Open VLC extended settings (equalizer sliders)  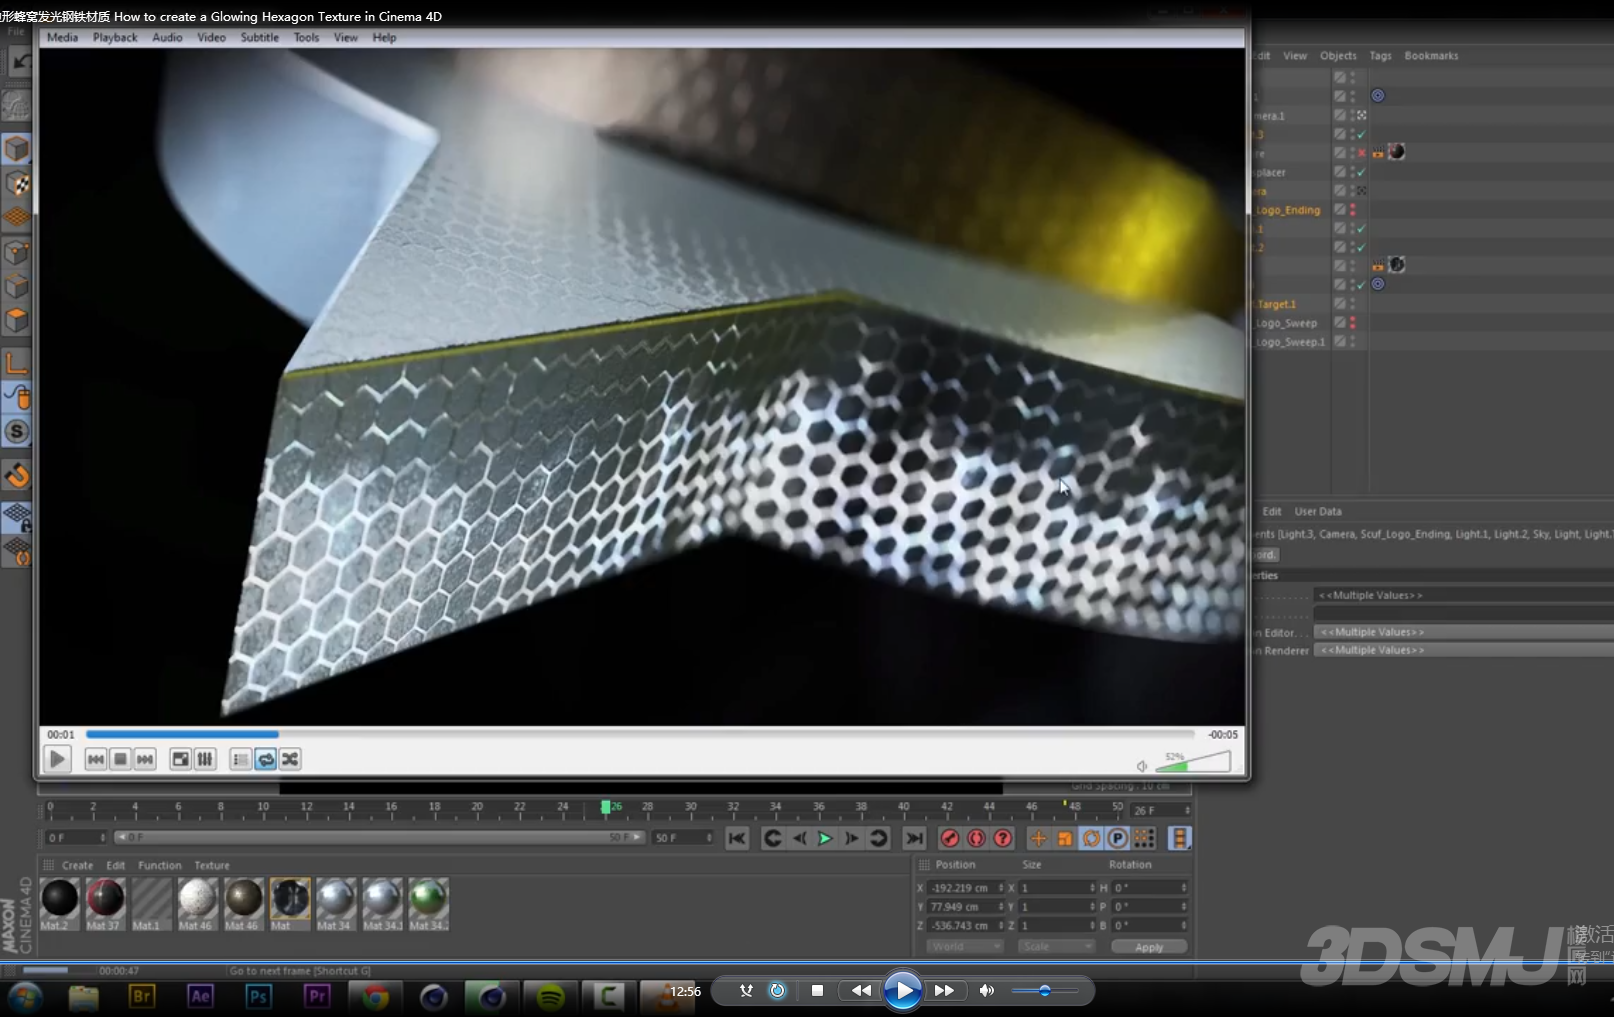click(205, 760)
